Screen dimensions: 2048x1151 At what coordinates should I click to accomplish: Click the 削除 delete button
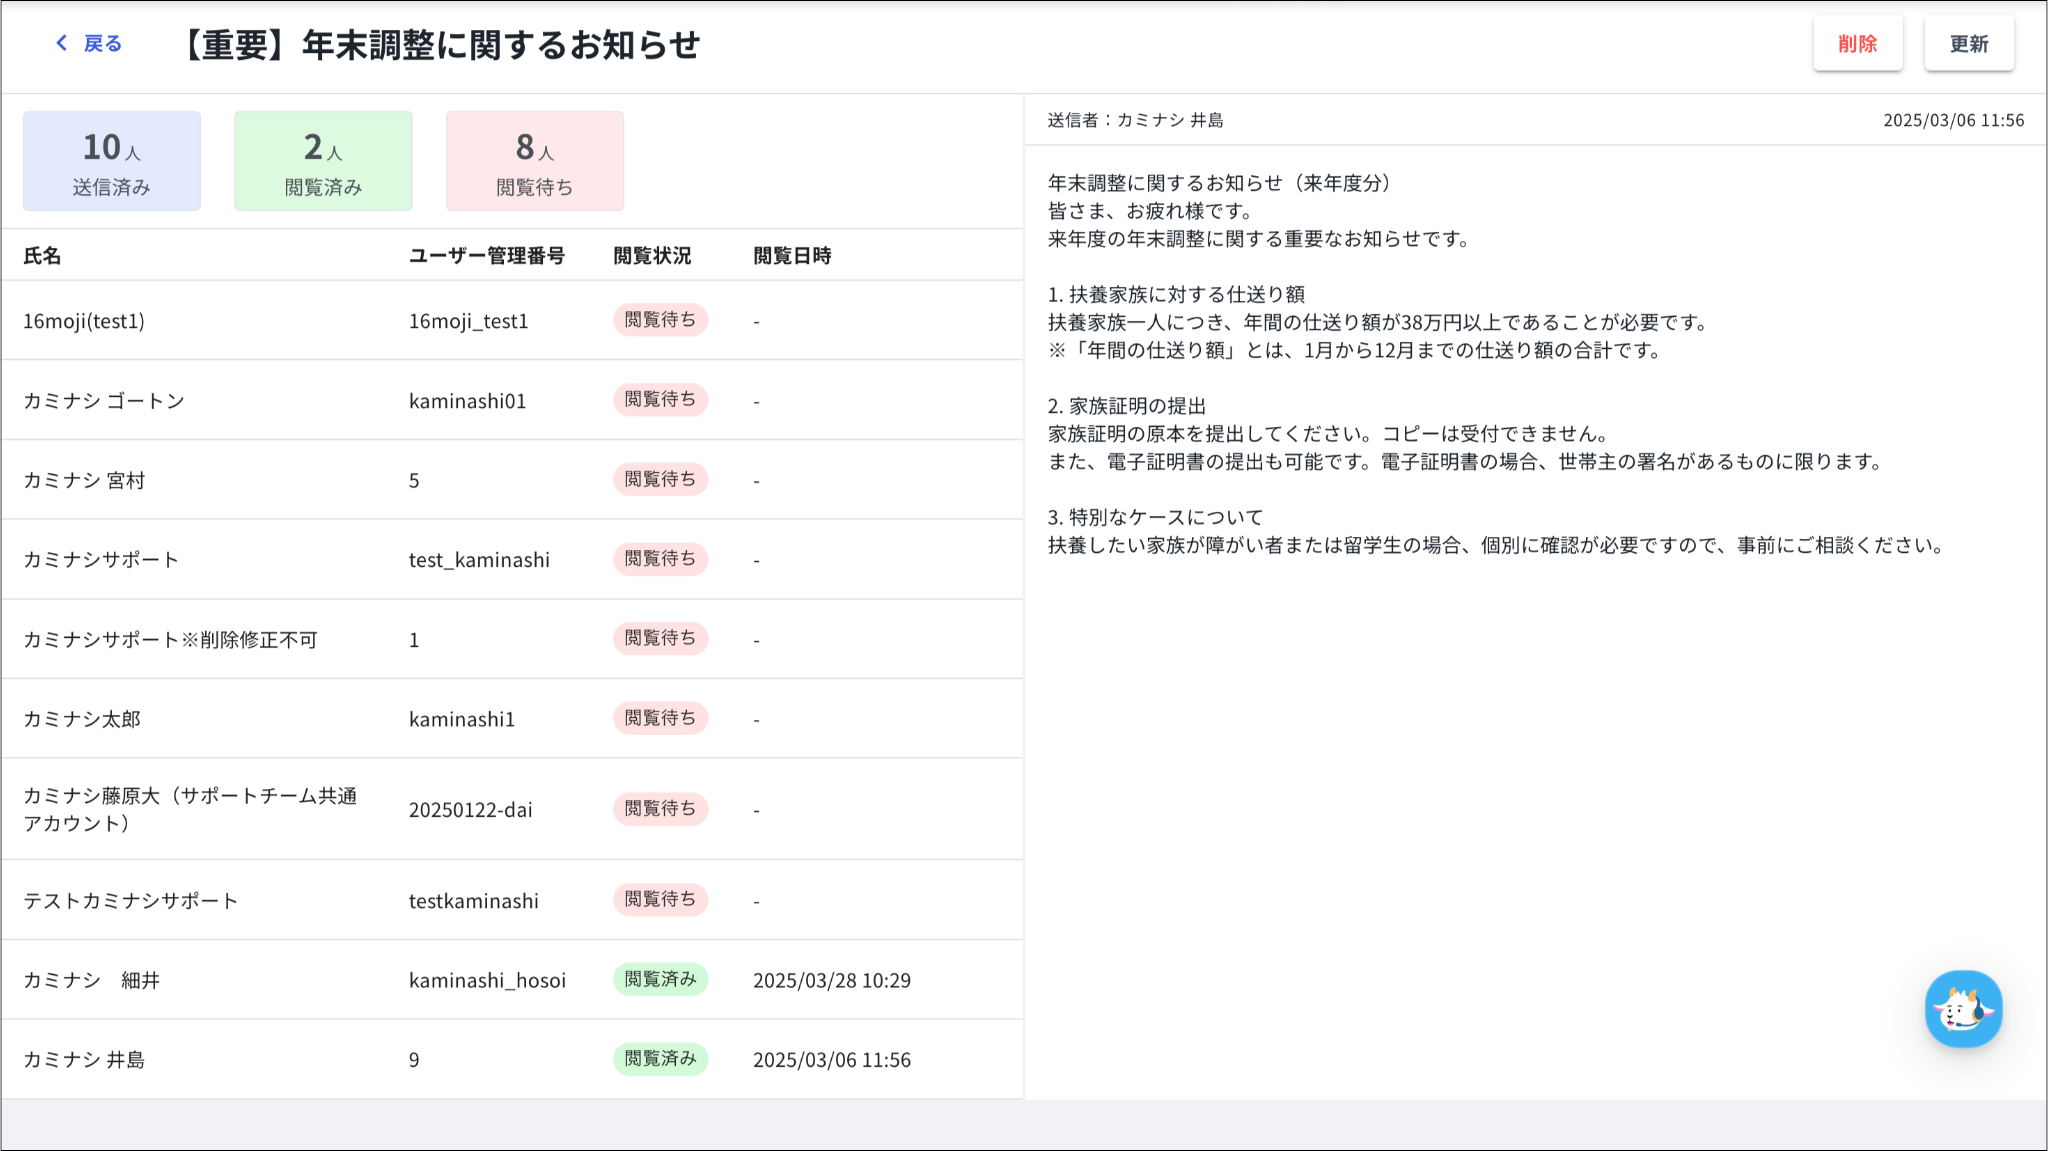tap(1857, 44)
